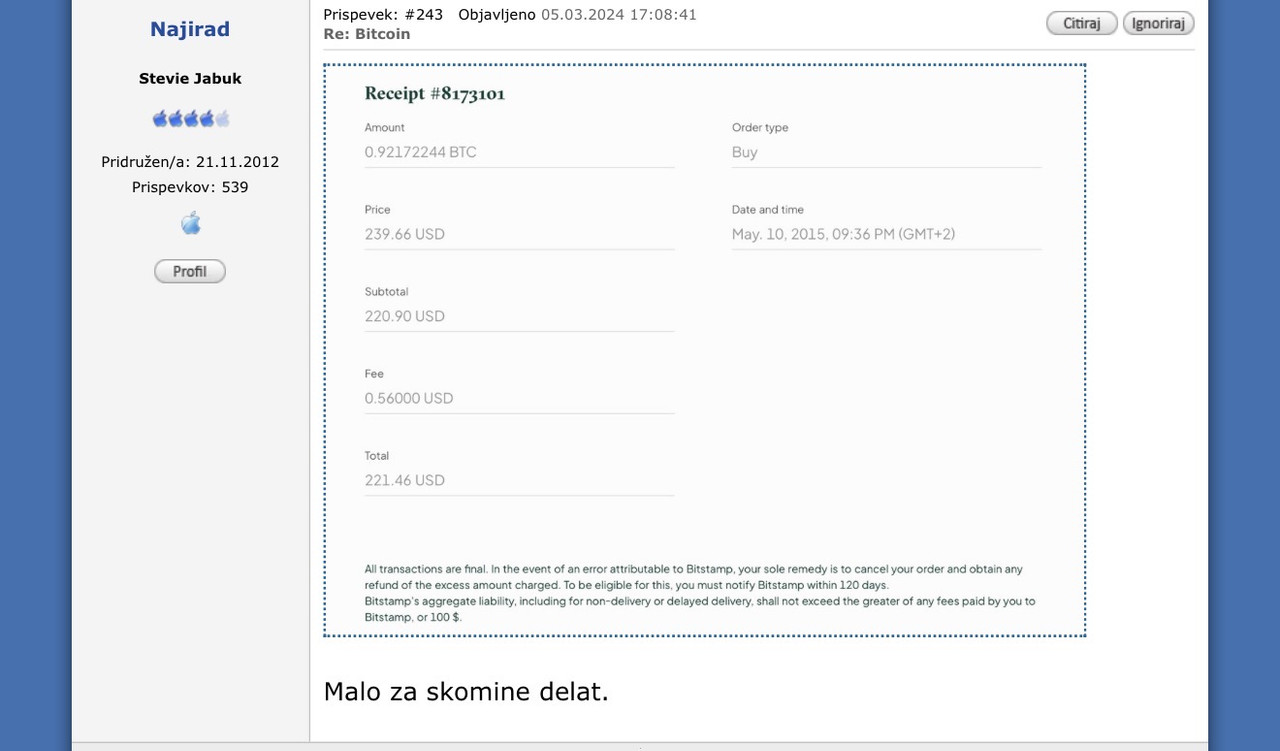Click the fee value 0.56000 USD

coord(409,398)
